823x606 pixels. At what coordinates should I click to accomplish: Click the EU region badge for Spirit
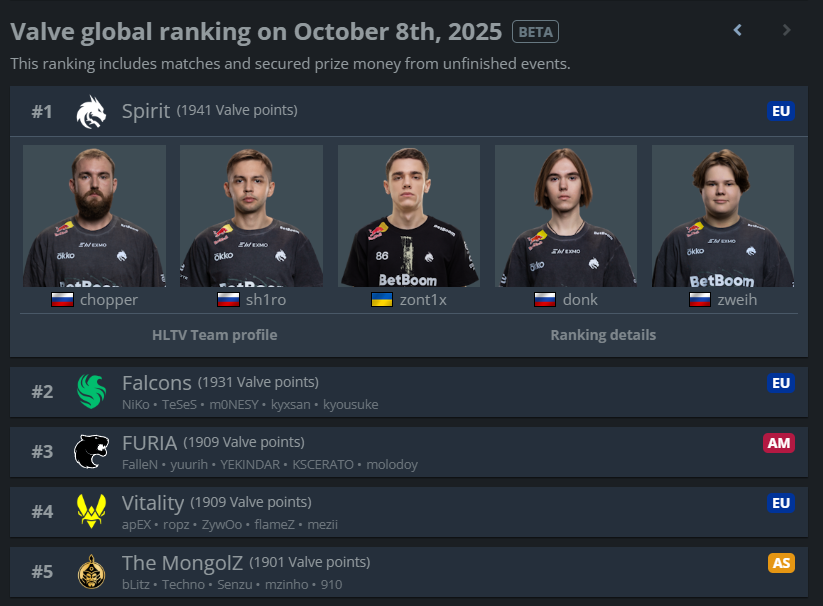coord(781,111)
